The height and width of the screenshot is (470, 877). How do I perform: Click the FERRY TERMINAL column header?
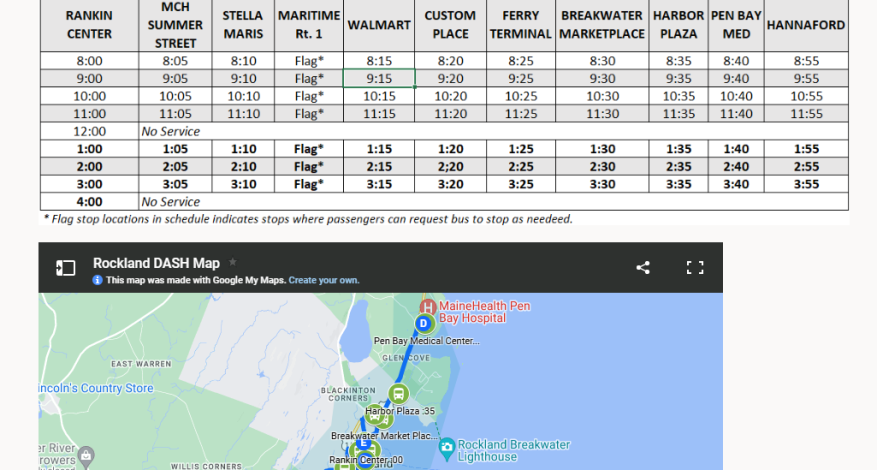click(x=520, y=24)
